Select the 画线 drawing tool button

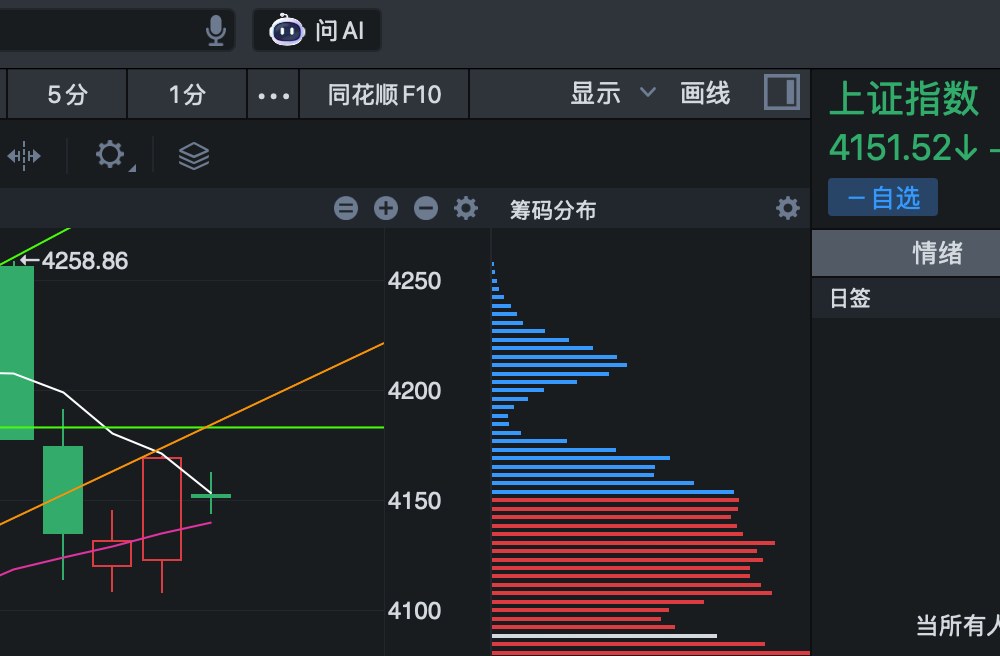click(705, 93)
